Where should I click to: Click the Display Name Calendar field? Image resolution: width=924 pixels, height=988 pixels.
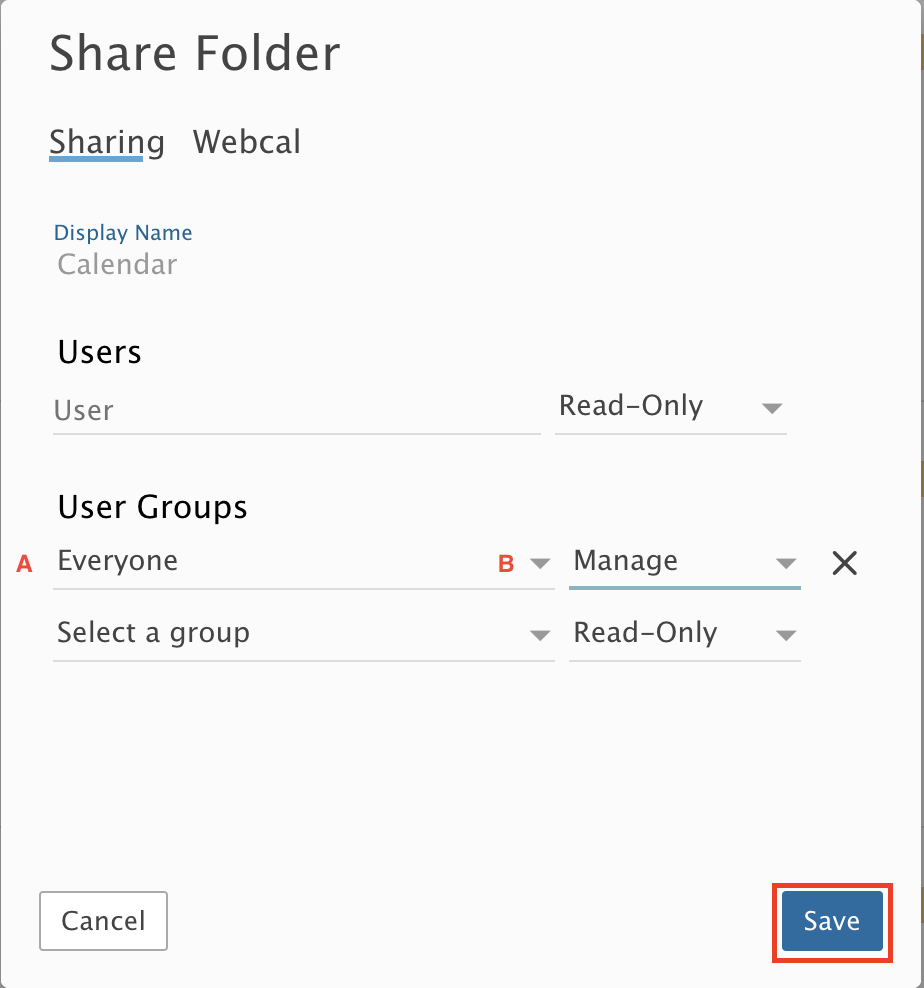[x=118, y=265]
